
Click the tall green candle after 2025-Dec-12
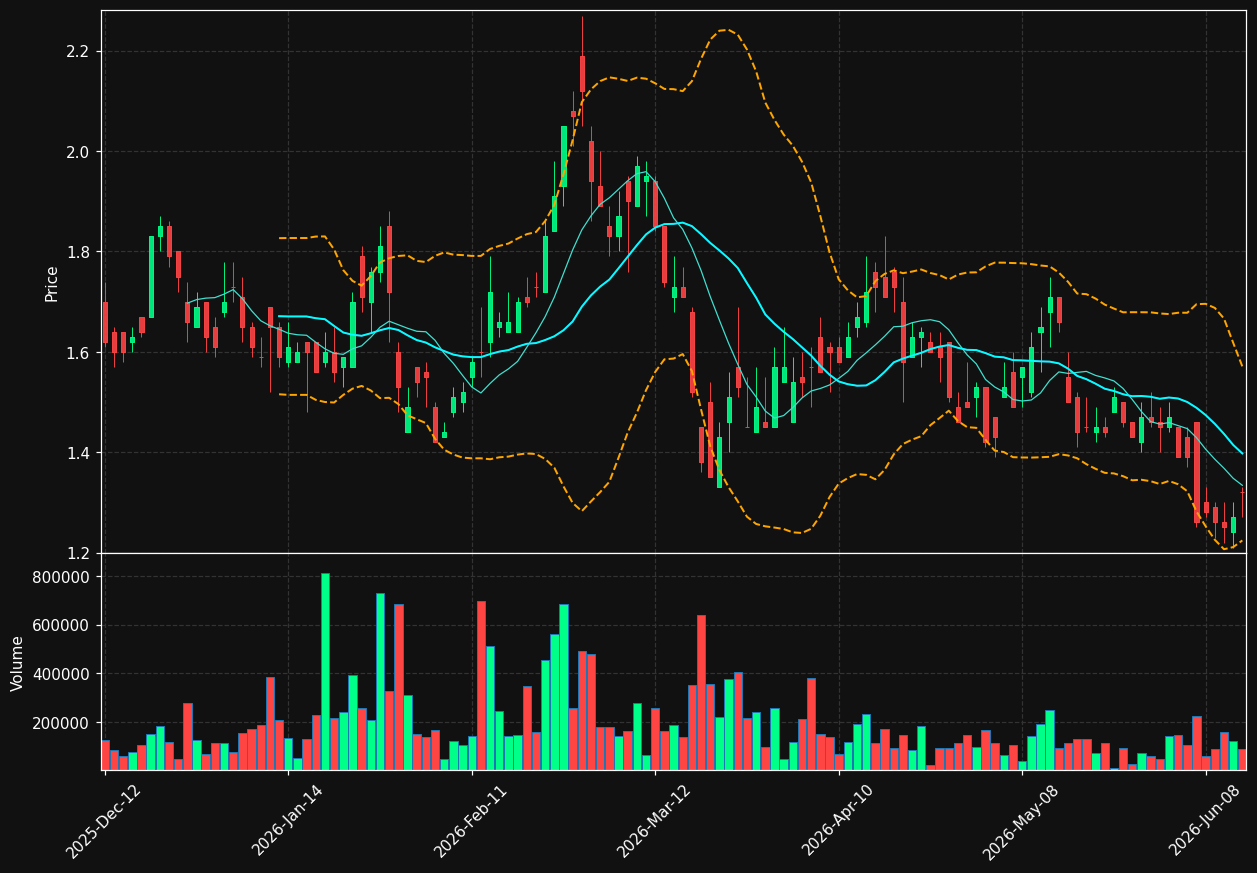(152, 277)
